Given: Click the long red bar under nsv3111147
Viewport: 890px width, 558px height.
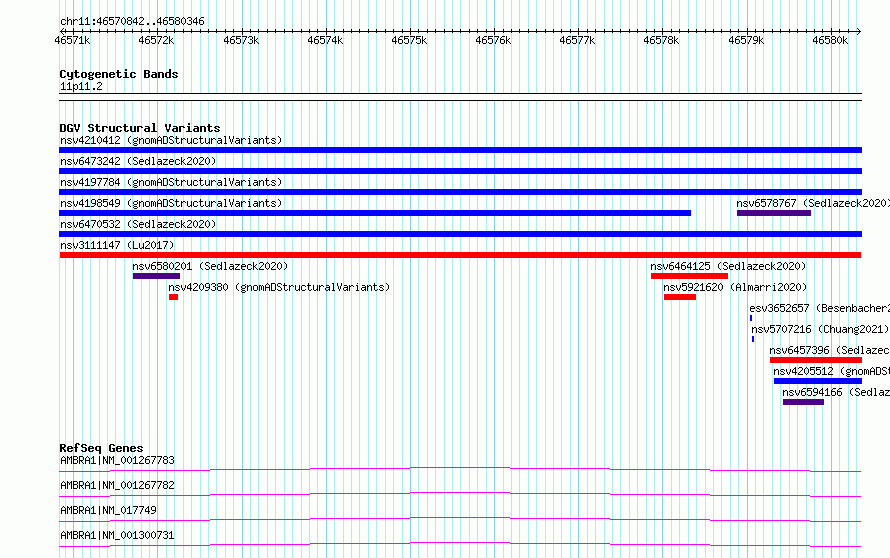Looking at the screenshot, I should (x=460, y=255).
